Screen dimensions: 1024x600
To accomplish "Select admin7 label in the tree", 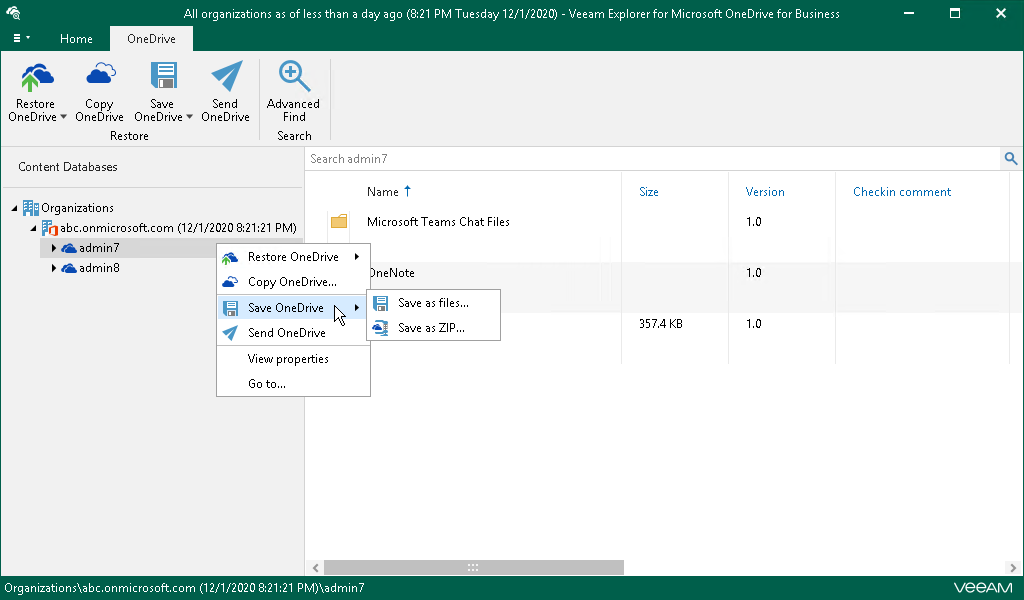I will point(99,248).
